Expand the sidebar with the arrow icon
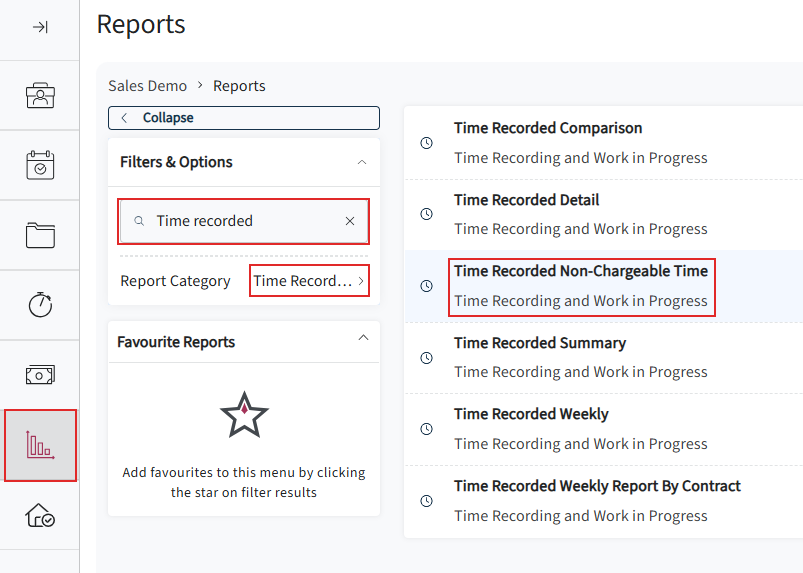The width and height of the screenshot is (803, 573). (x=40, y=27)
